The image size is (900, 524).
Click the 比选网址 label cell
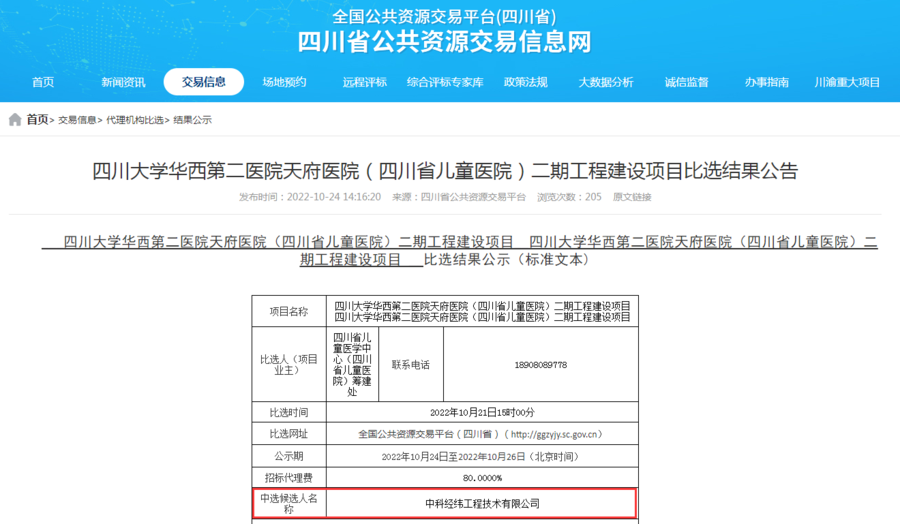(x=289, y=434)
